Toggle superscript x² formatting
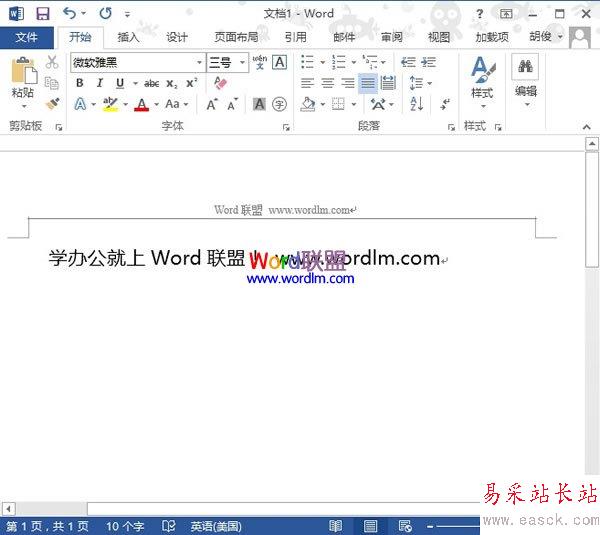This screenshot has width=600, height=535. [191, 83]
